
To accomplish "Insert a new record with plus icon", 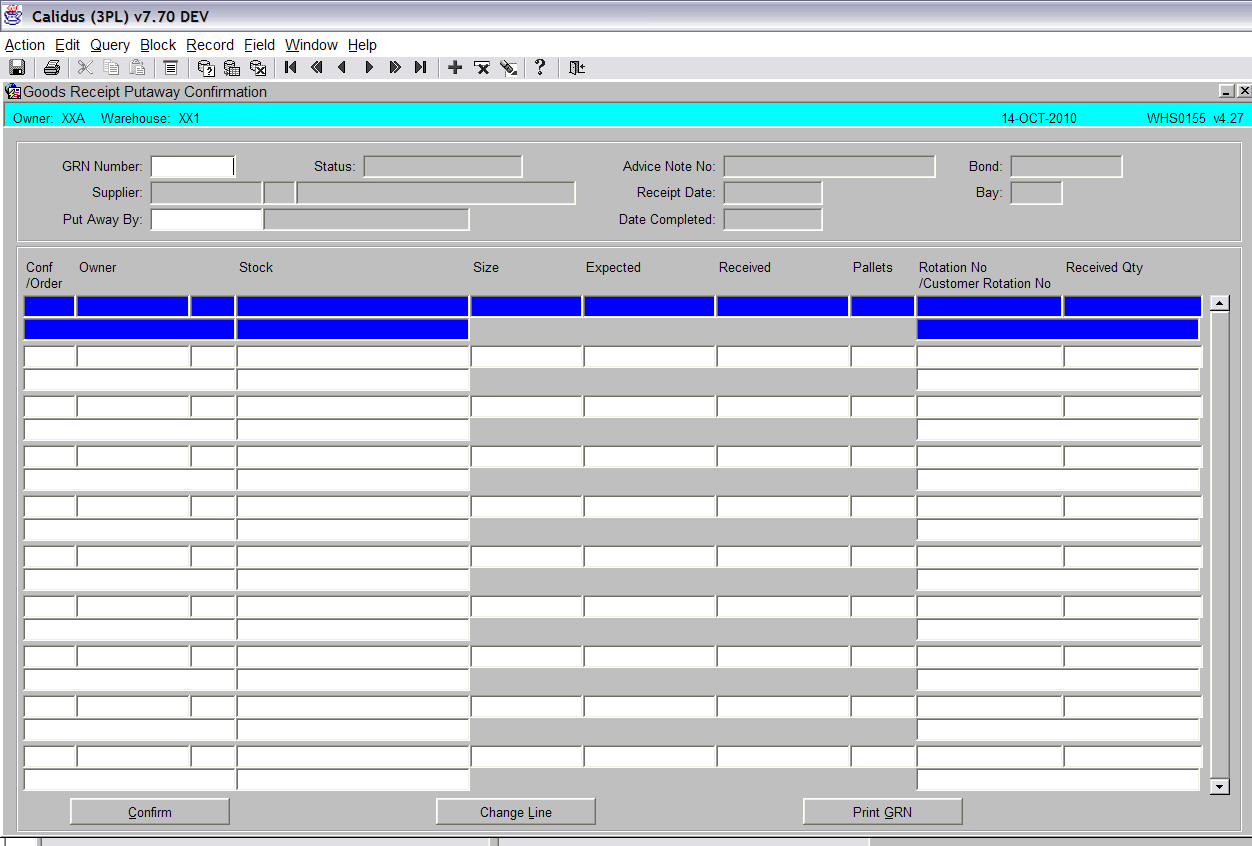I will click(455, 68).
